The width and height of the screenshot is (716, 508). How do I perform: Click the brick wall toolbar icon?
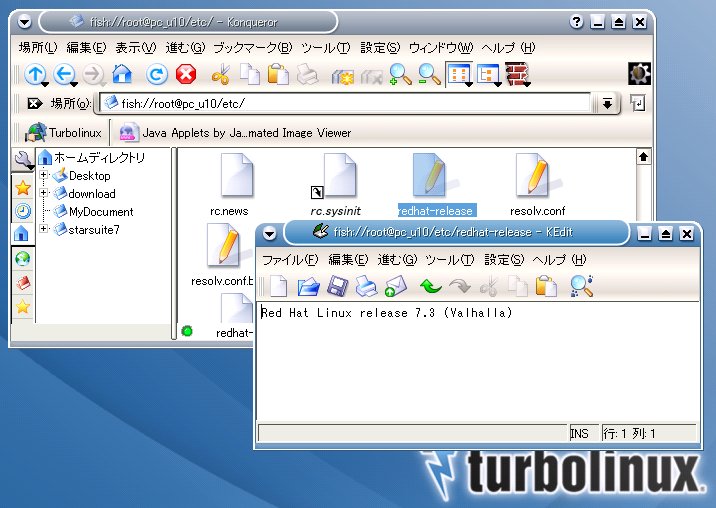(x=516, y=74)
